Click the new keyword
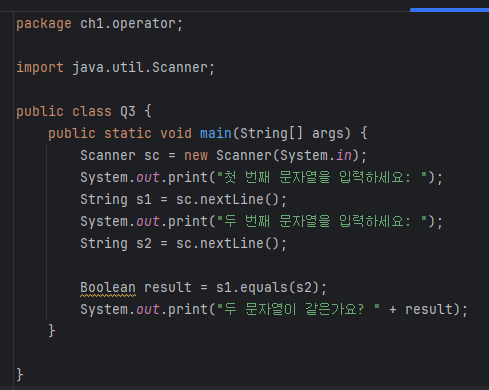This screenshot has height=390, width=489. click(196, 155)
